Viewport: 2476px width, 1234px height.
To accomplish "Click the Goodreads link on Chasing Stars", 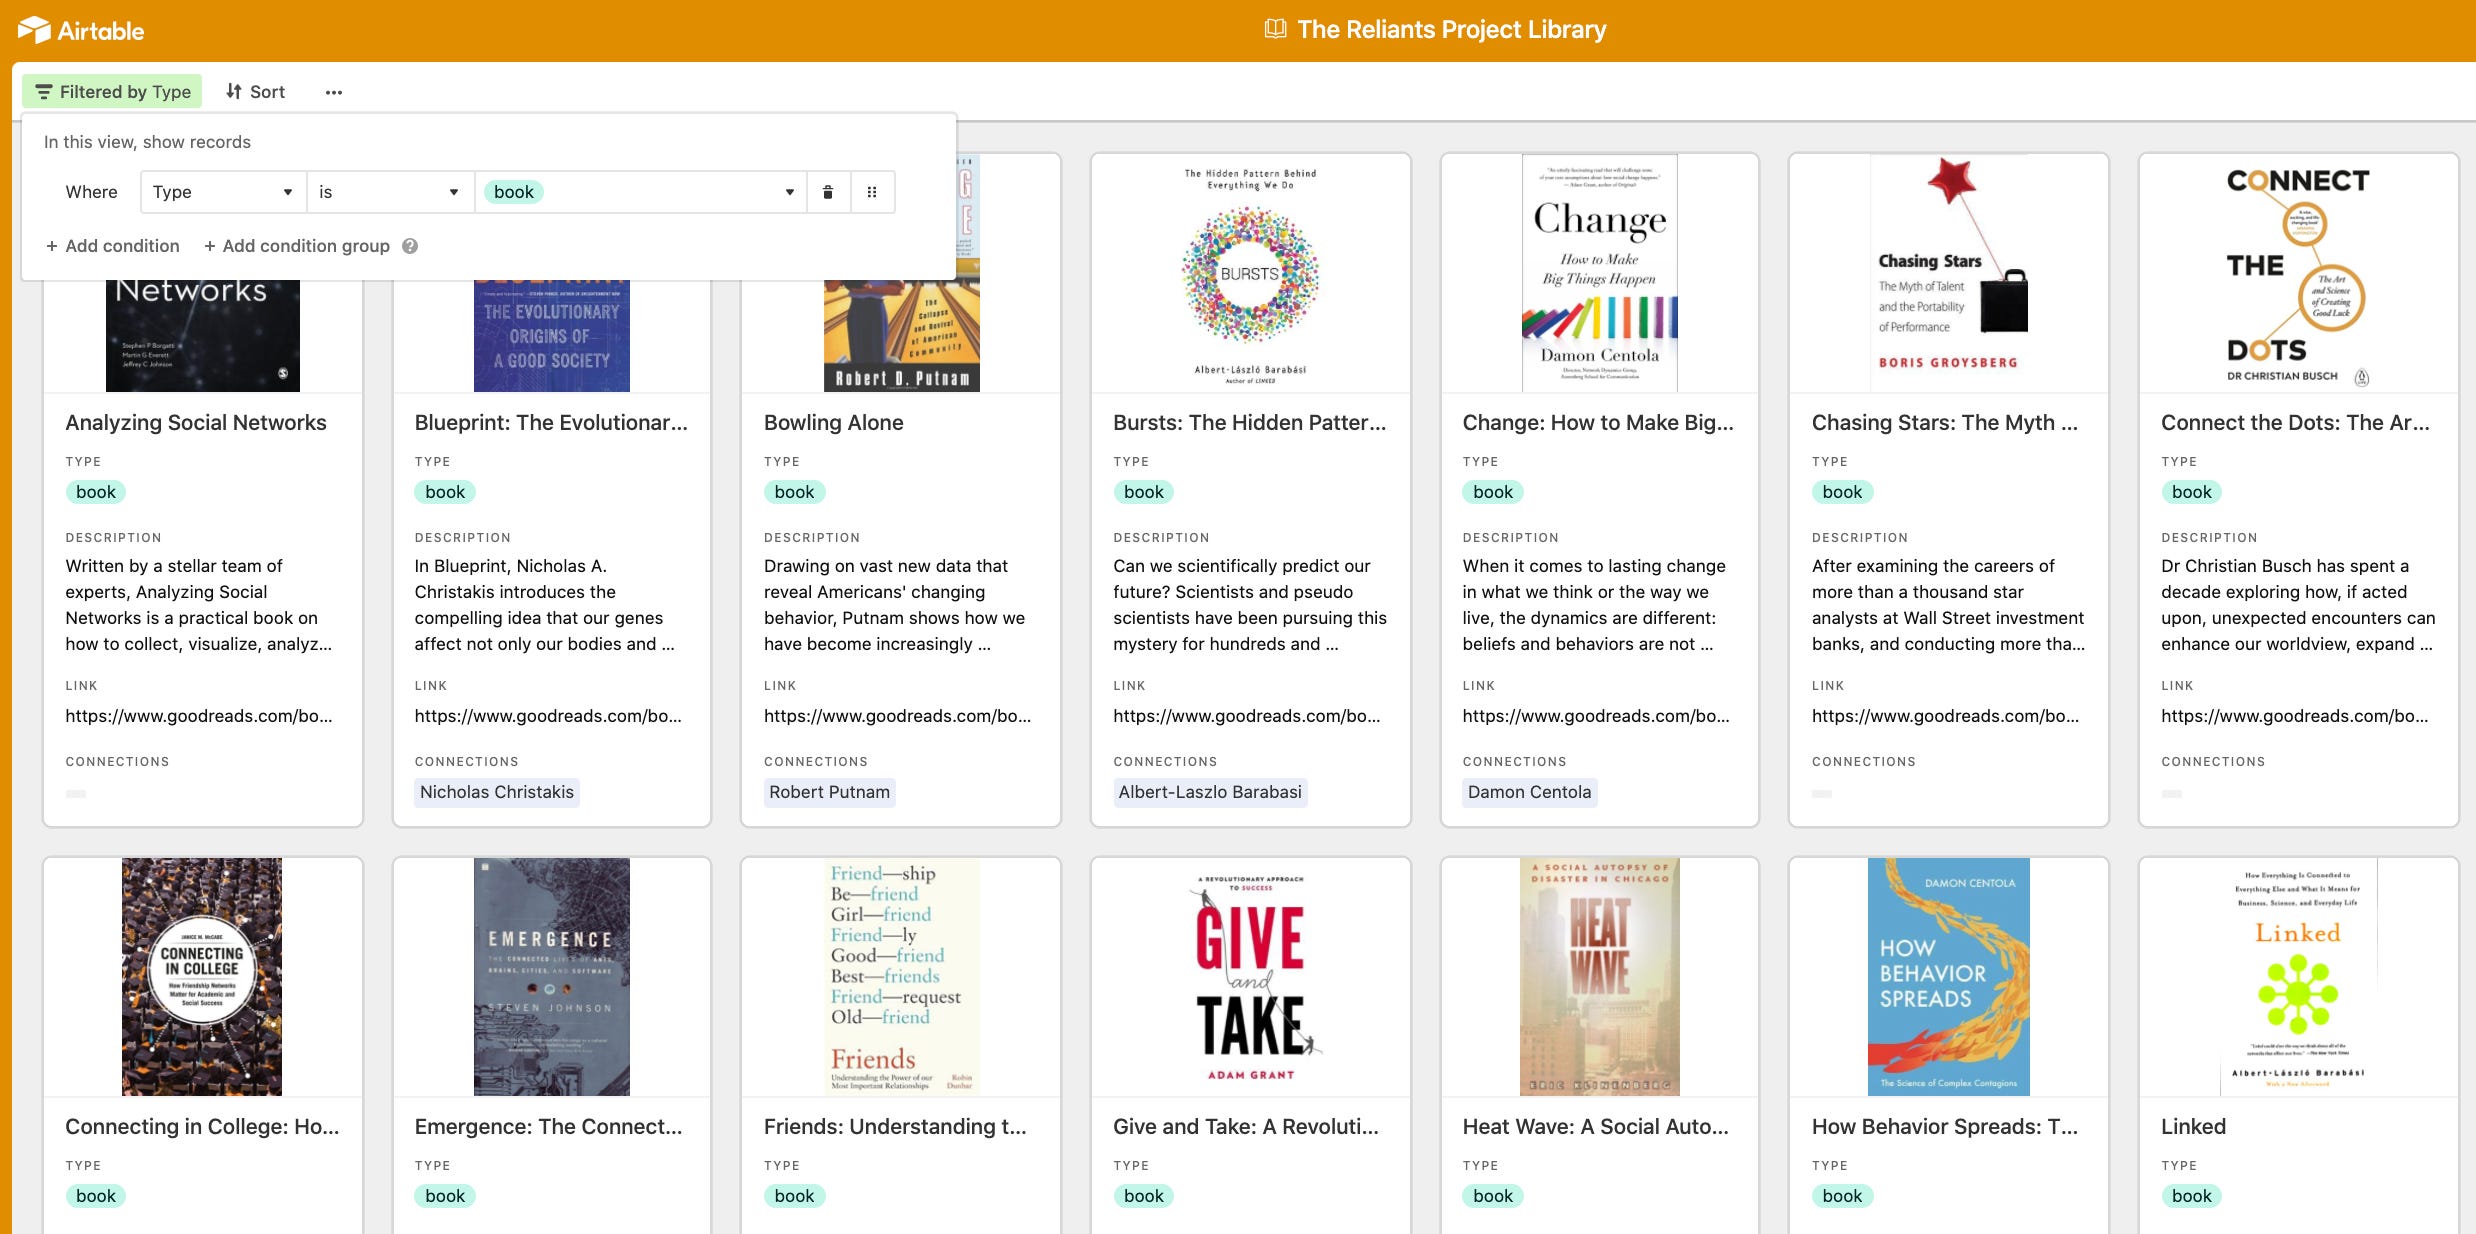I will click(1945, 716).
